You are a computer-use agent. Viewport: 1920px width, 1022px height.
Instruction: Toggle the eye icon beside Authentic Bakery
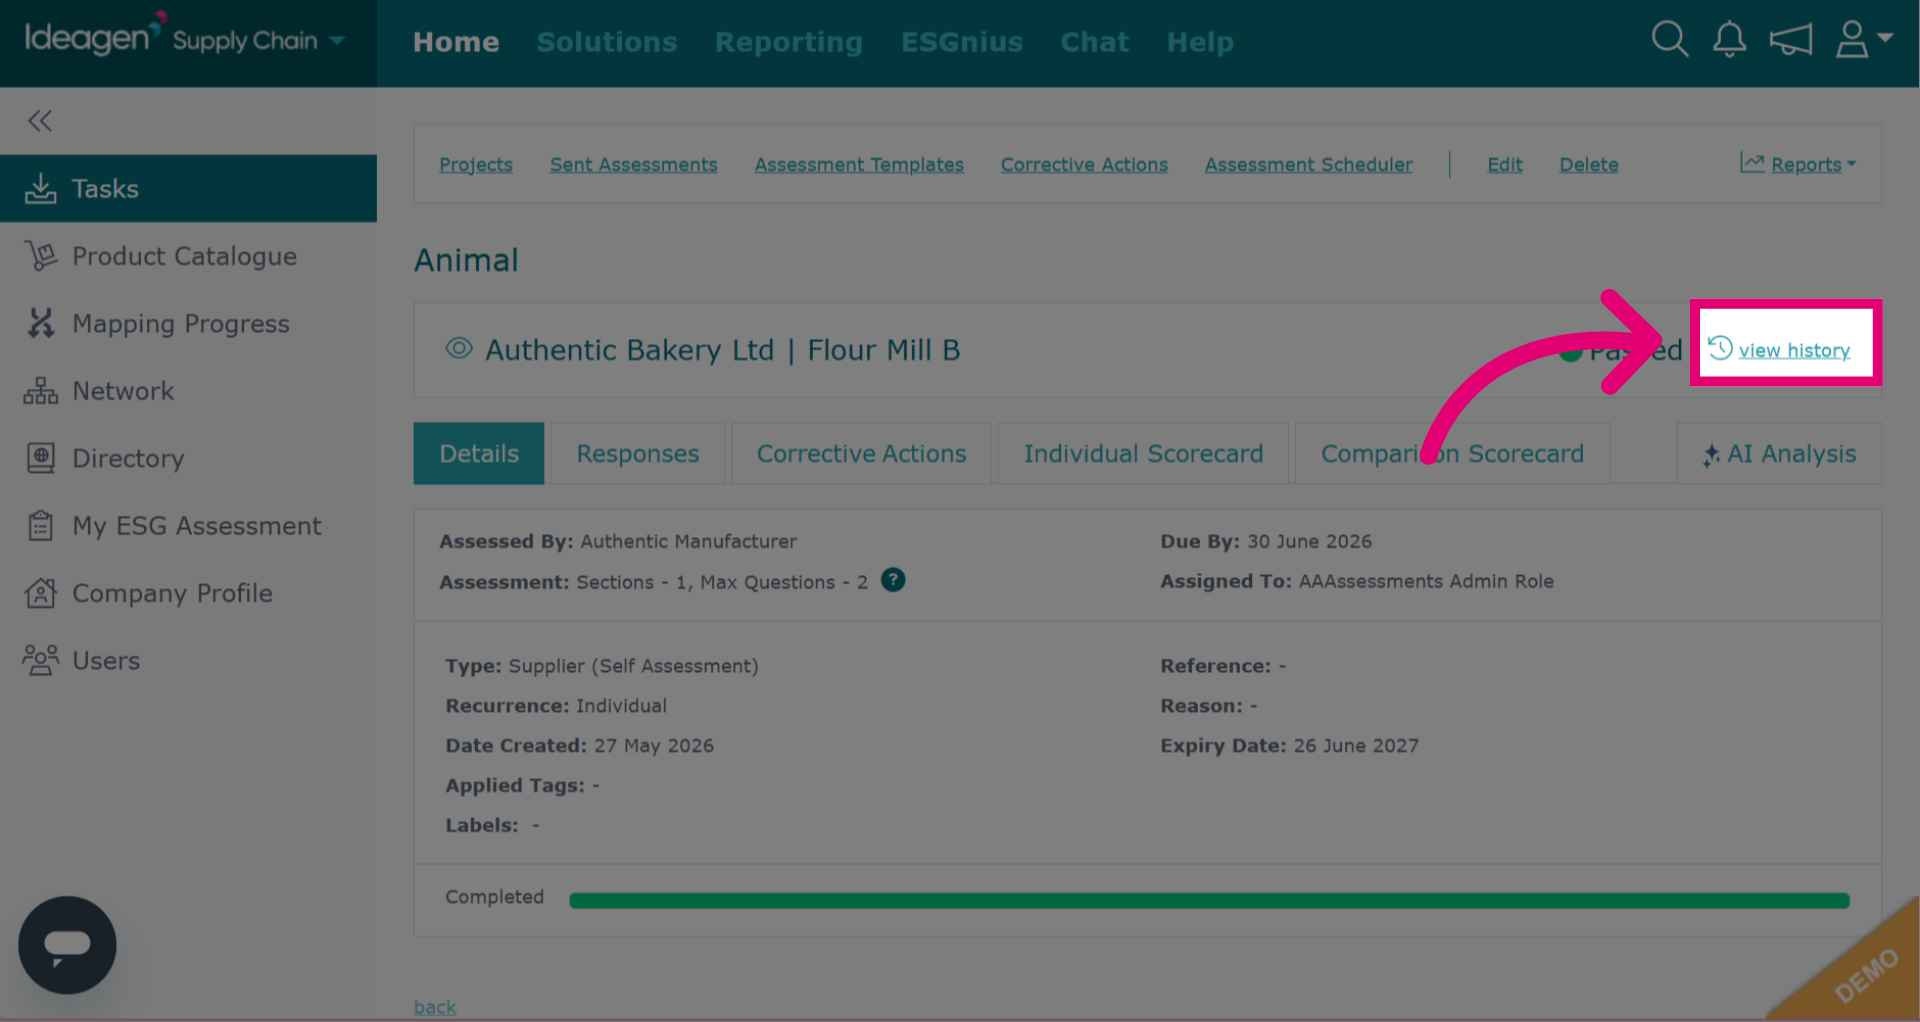[x=459, y=348]
